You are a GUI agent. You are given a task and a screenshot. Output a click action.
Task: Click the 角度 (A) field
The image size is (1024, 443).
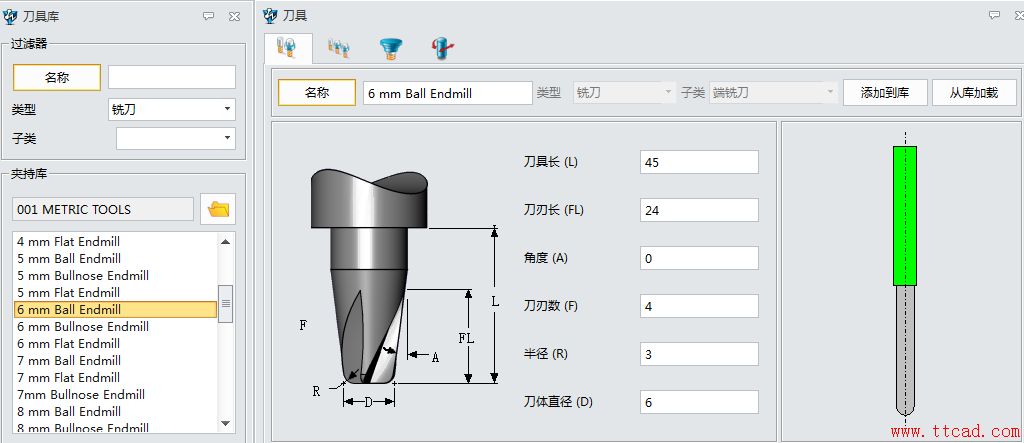(699, 258)
